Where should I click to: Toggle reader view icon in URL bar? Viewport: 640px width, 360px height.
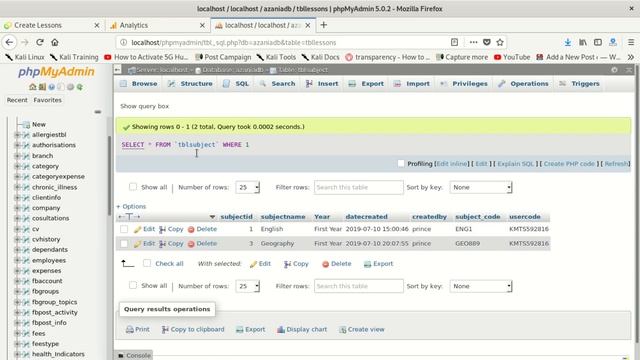[454, 42]
